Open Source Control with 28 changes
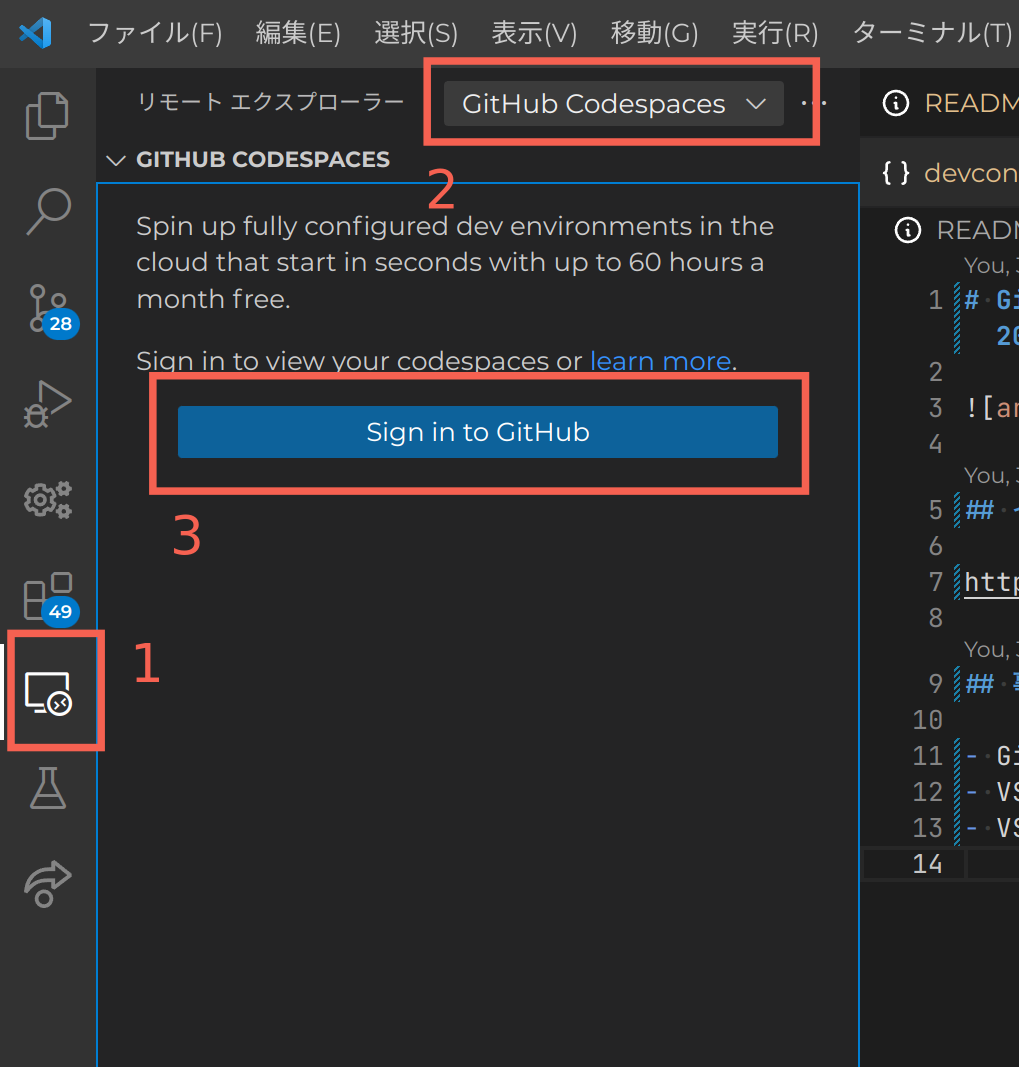Viewport: 1019px width, 1067px height. coord(48,307)
